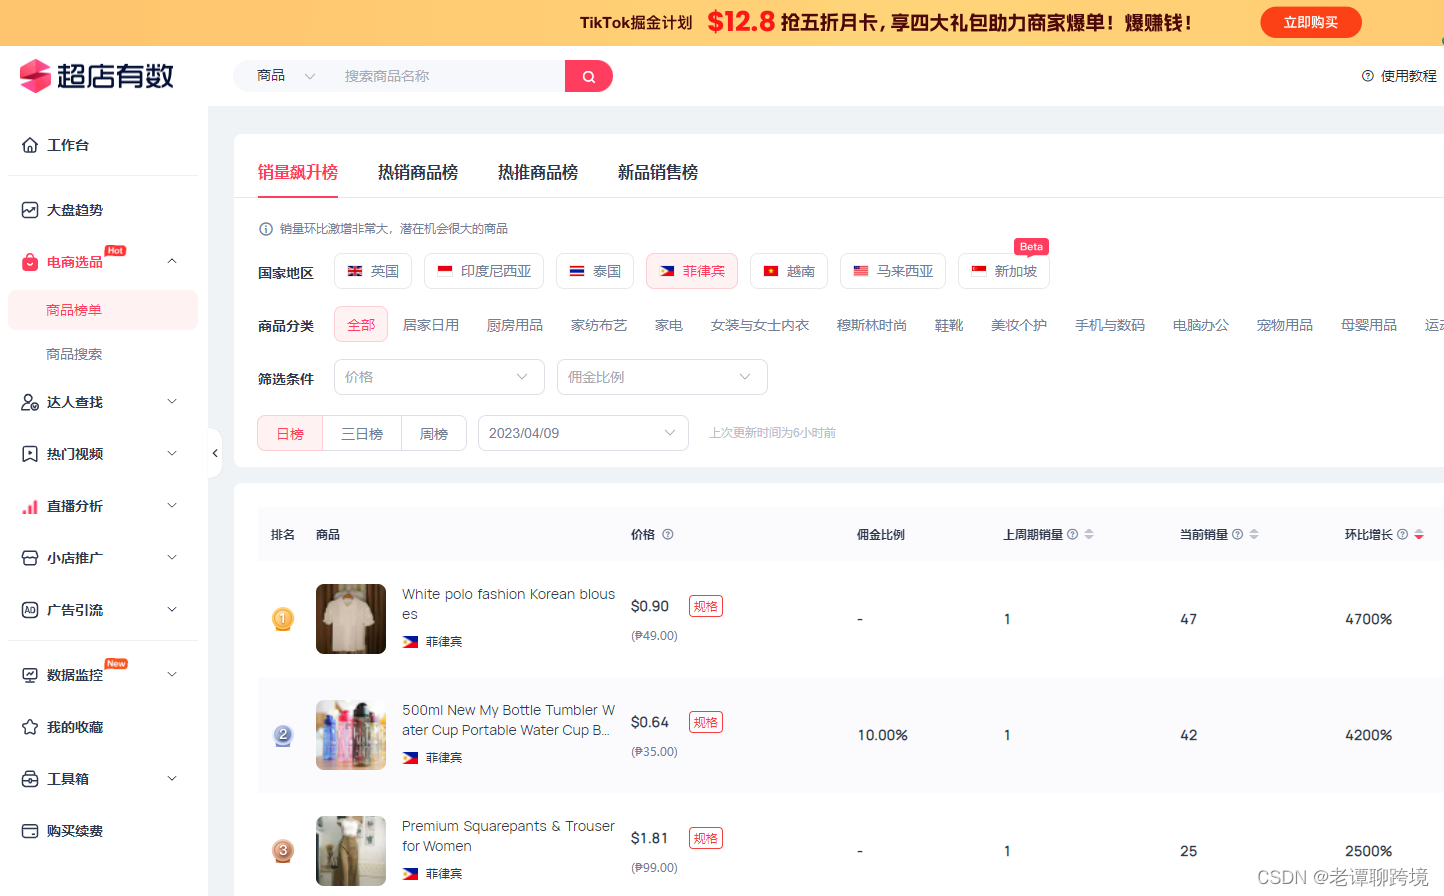The image size is (1444, 896).
Task: Open the 达人查找 influencer search section
Action: coord(75,401)
